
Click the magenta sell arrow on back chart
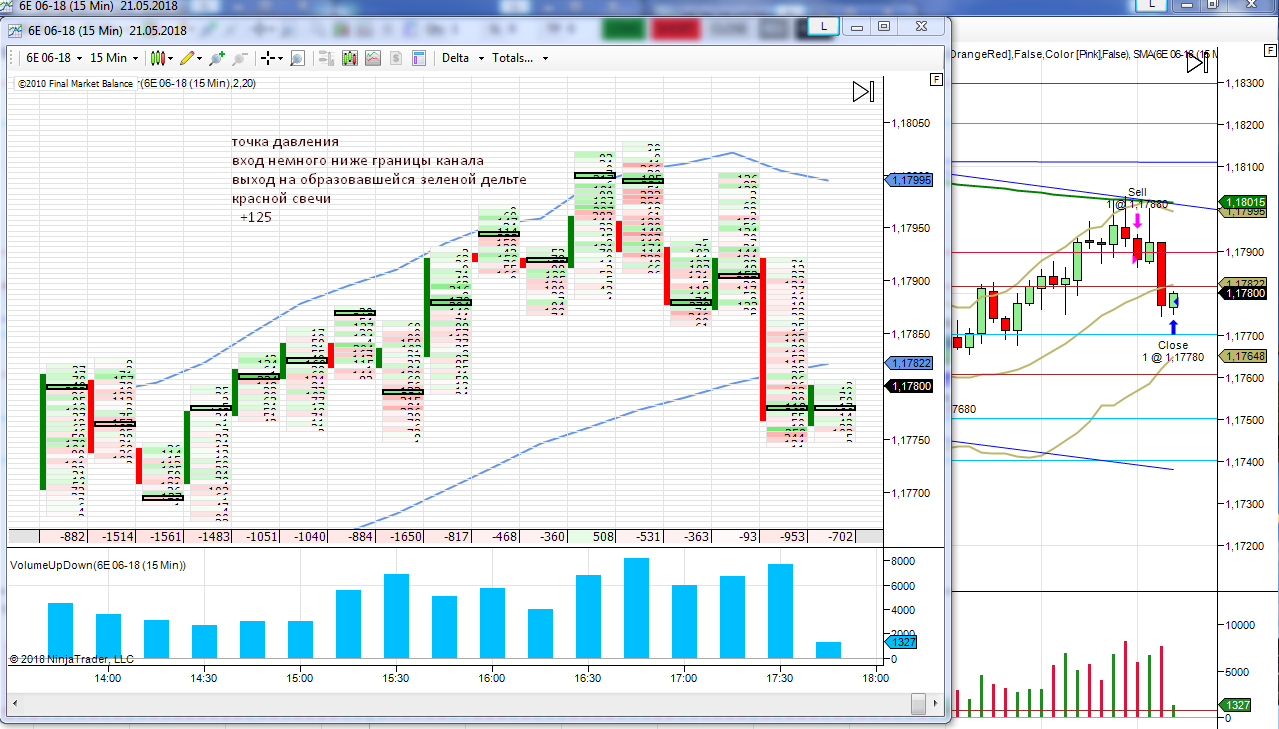click(x=1137, y=222)
